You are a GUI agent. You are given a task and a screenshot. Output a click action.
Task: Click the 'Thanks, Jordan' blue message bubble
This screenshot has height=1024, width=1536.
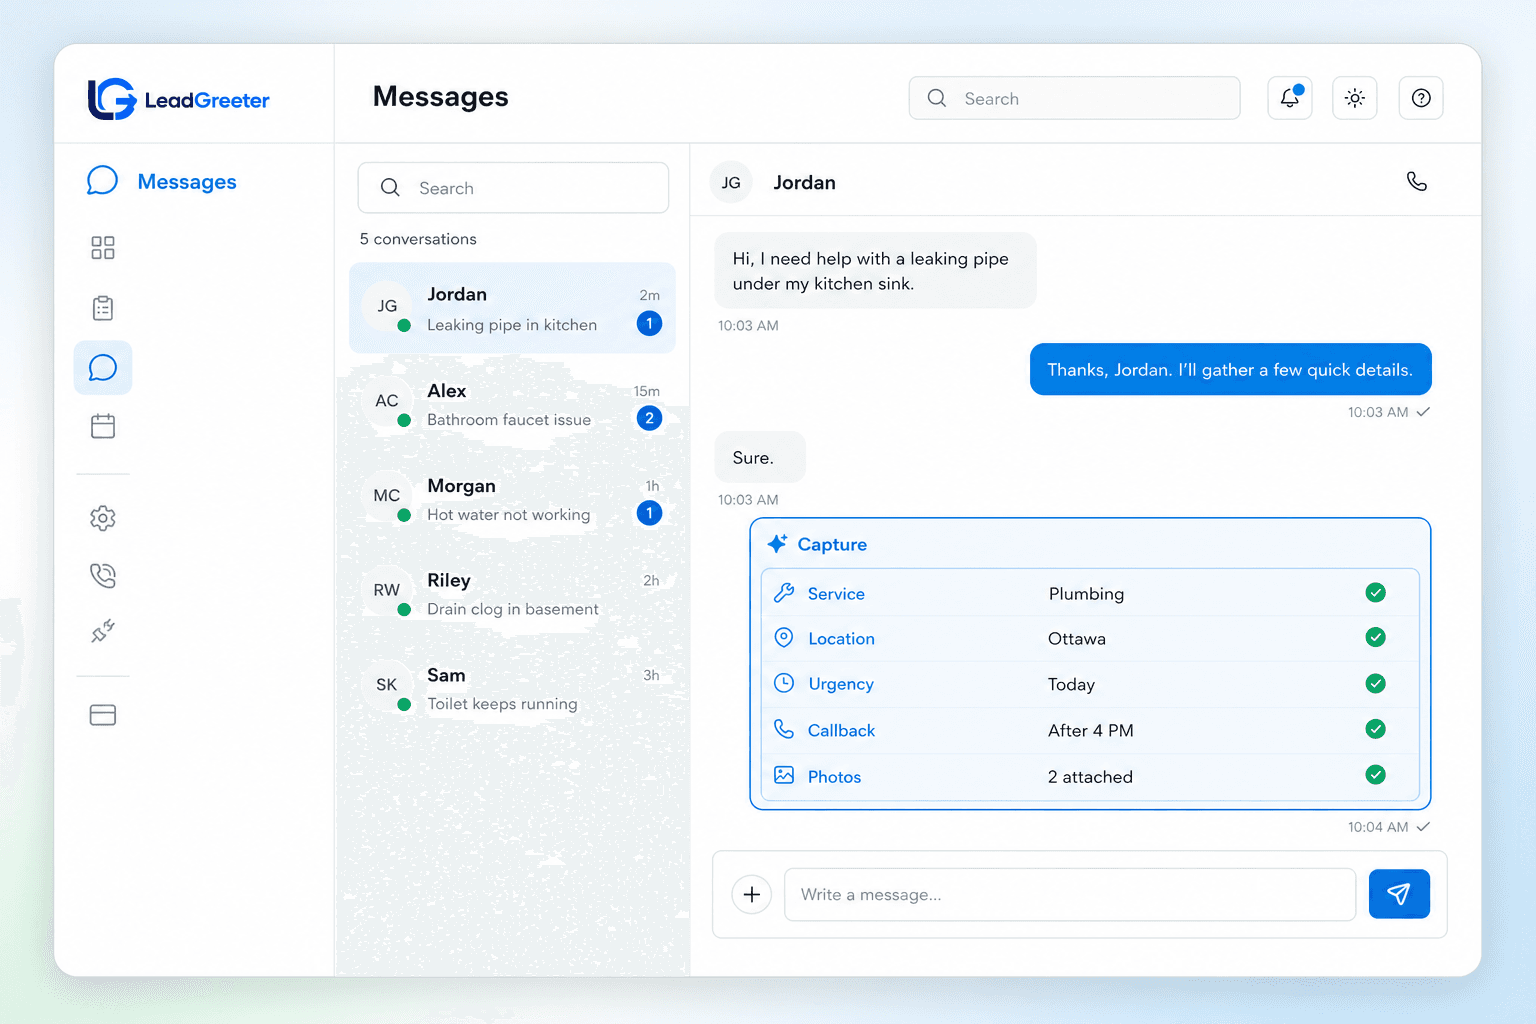1231,369
